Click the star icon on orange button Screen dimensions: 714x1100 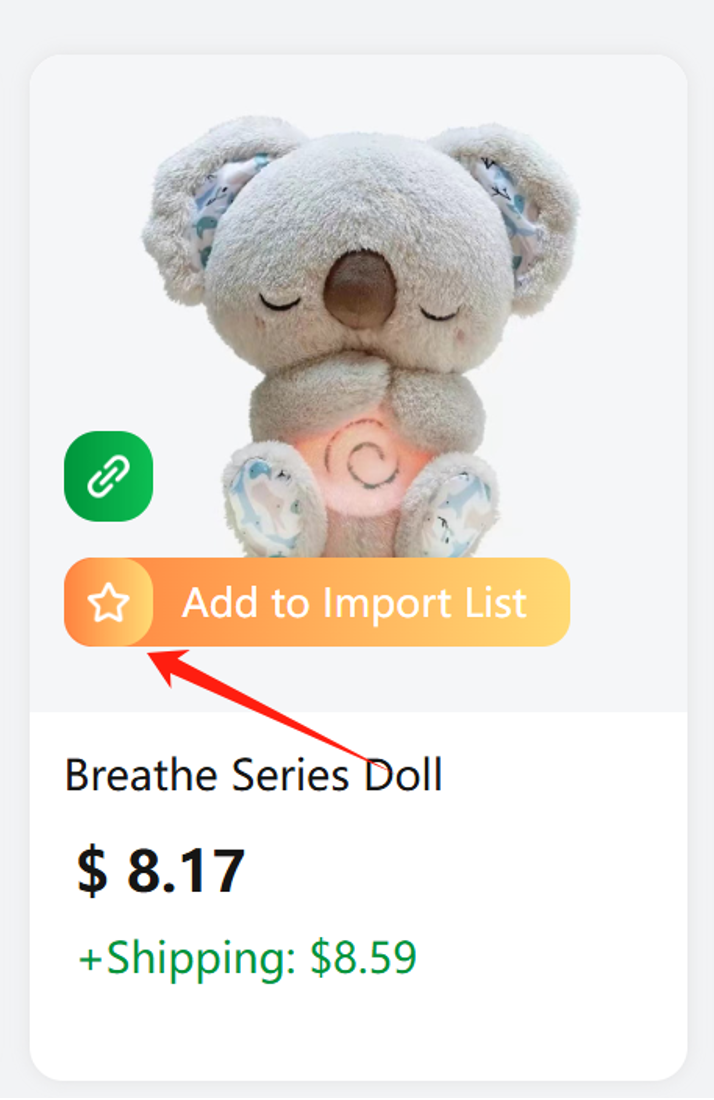(x=109, y=603)
